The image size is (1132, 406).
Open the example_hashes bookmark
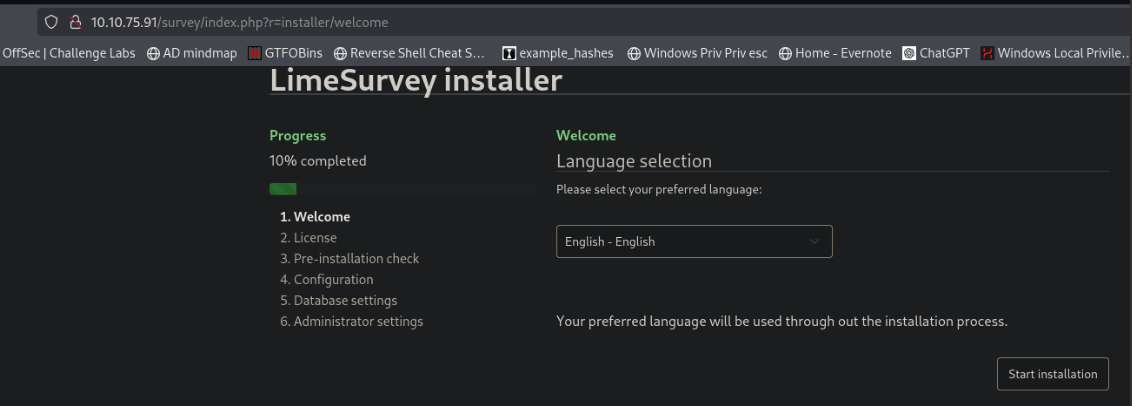pyautogui.click(x=558, y=53)
